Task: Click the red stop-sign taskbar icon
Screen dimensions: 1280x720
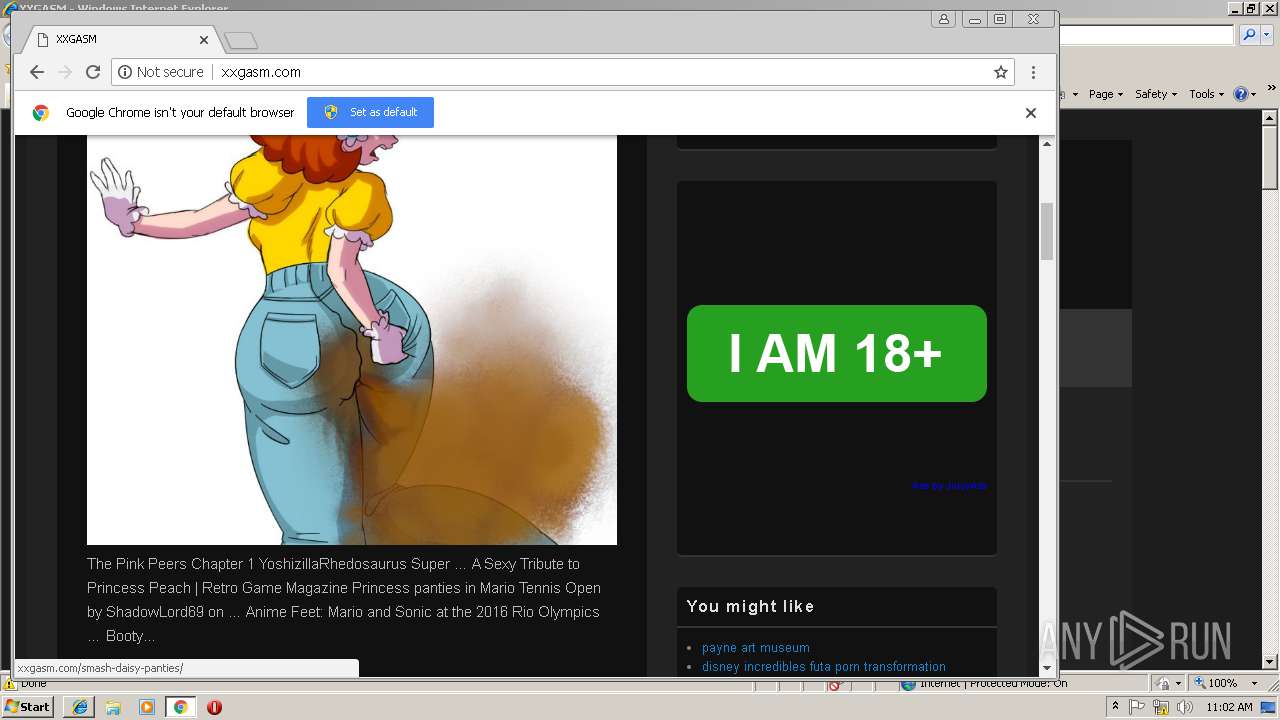Action: click(214, 707)
